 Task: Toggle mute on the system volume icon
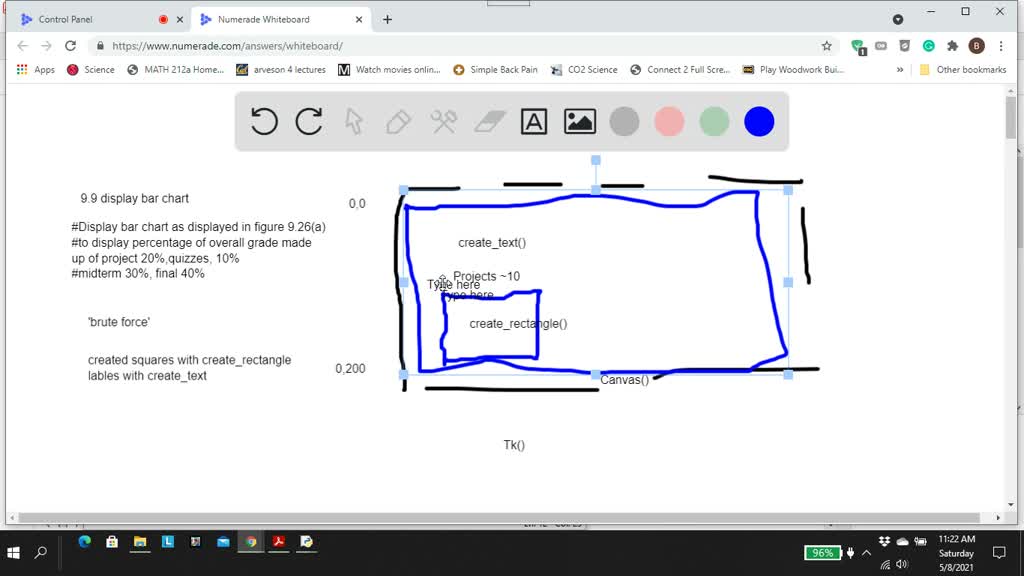pyautogui.click(x=903, y=564)
